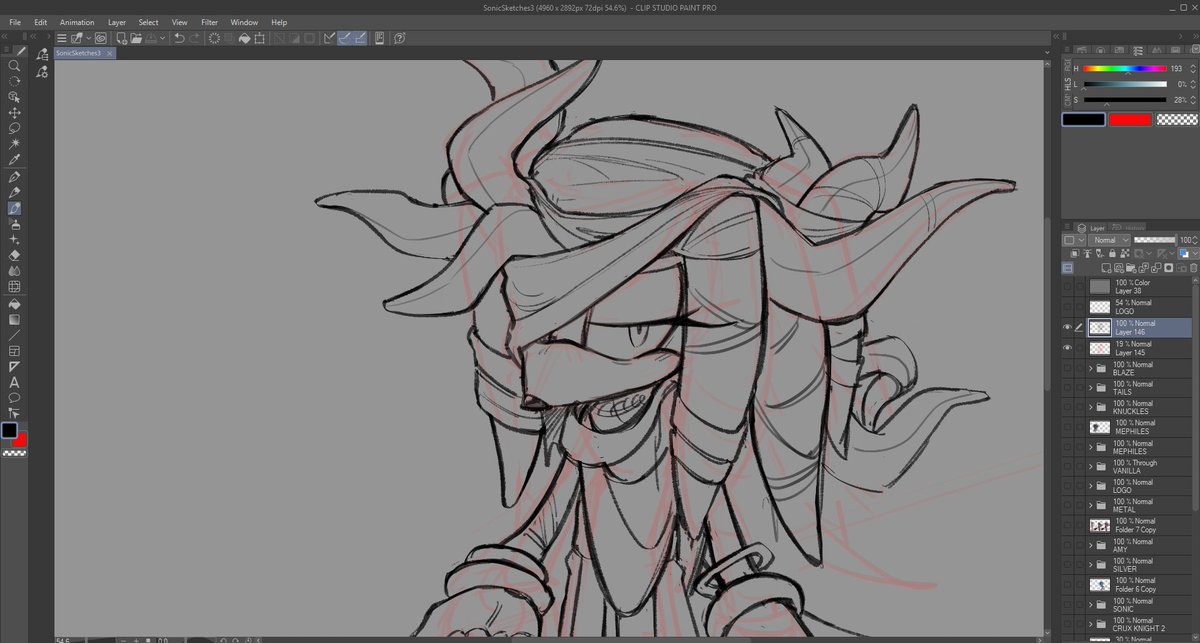
Task: Select the transparent color swatch in color panel
Action: point(1176,119)
